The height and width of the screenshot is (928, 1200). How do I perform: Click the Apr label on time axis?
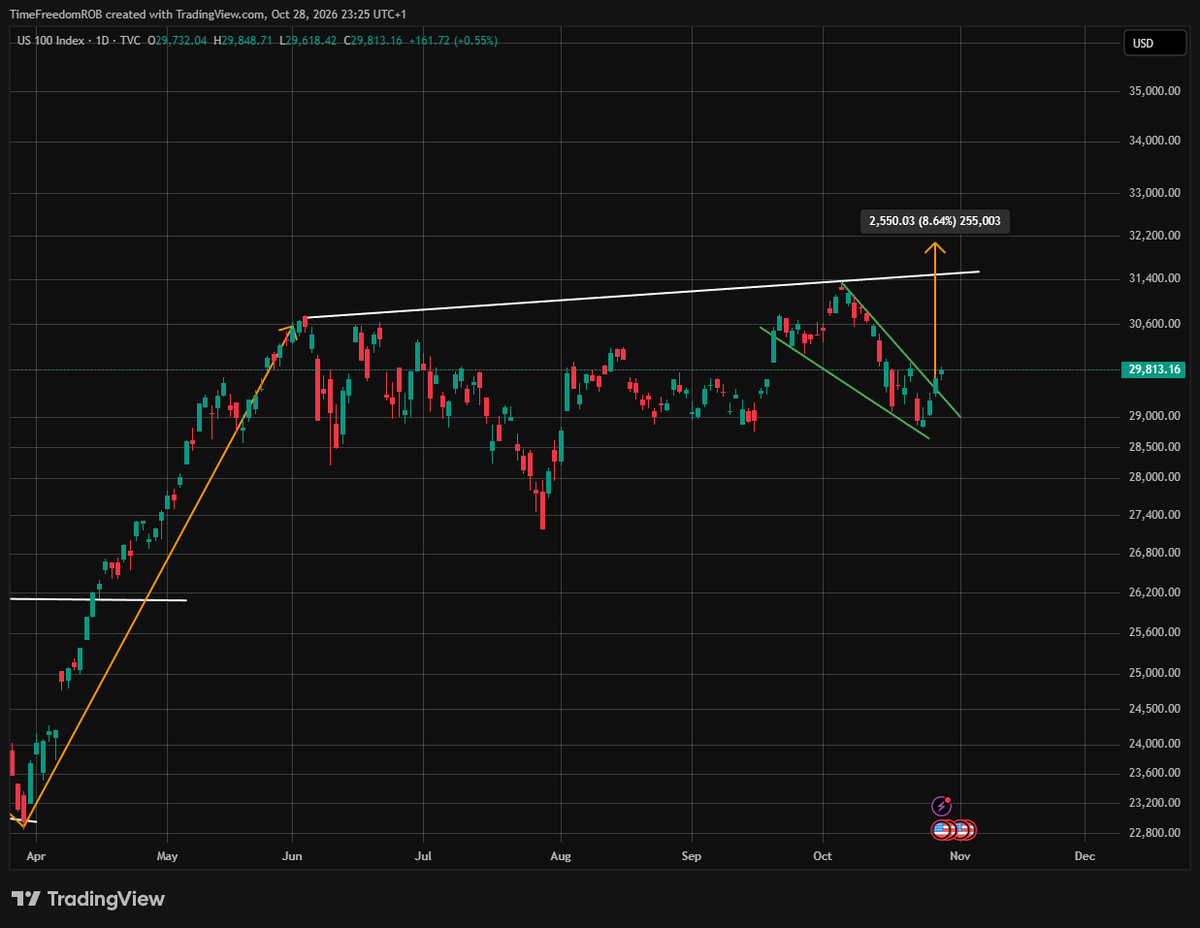[x=36, y=857]
